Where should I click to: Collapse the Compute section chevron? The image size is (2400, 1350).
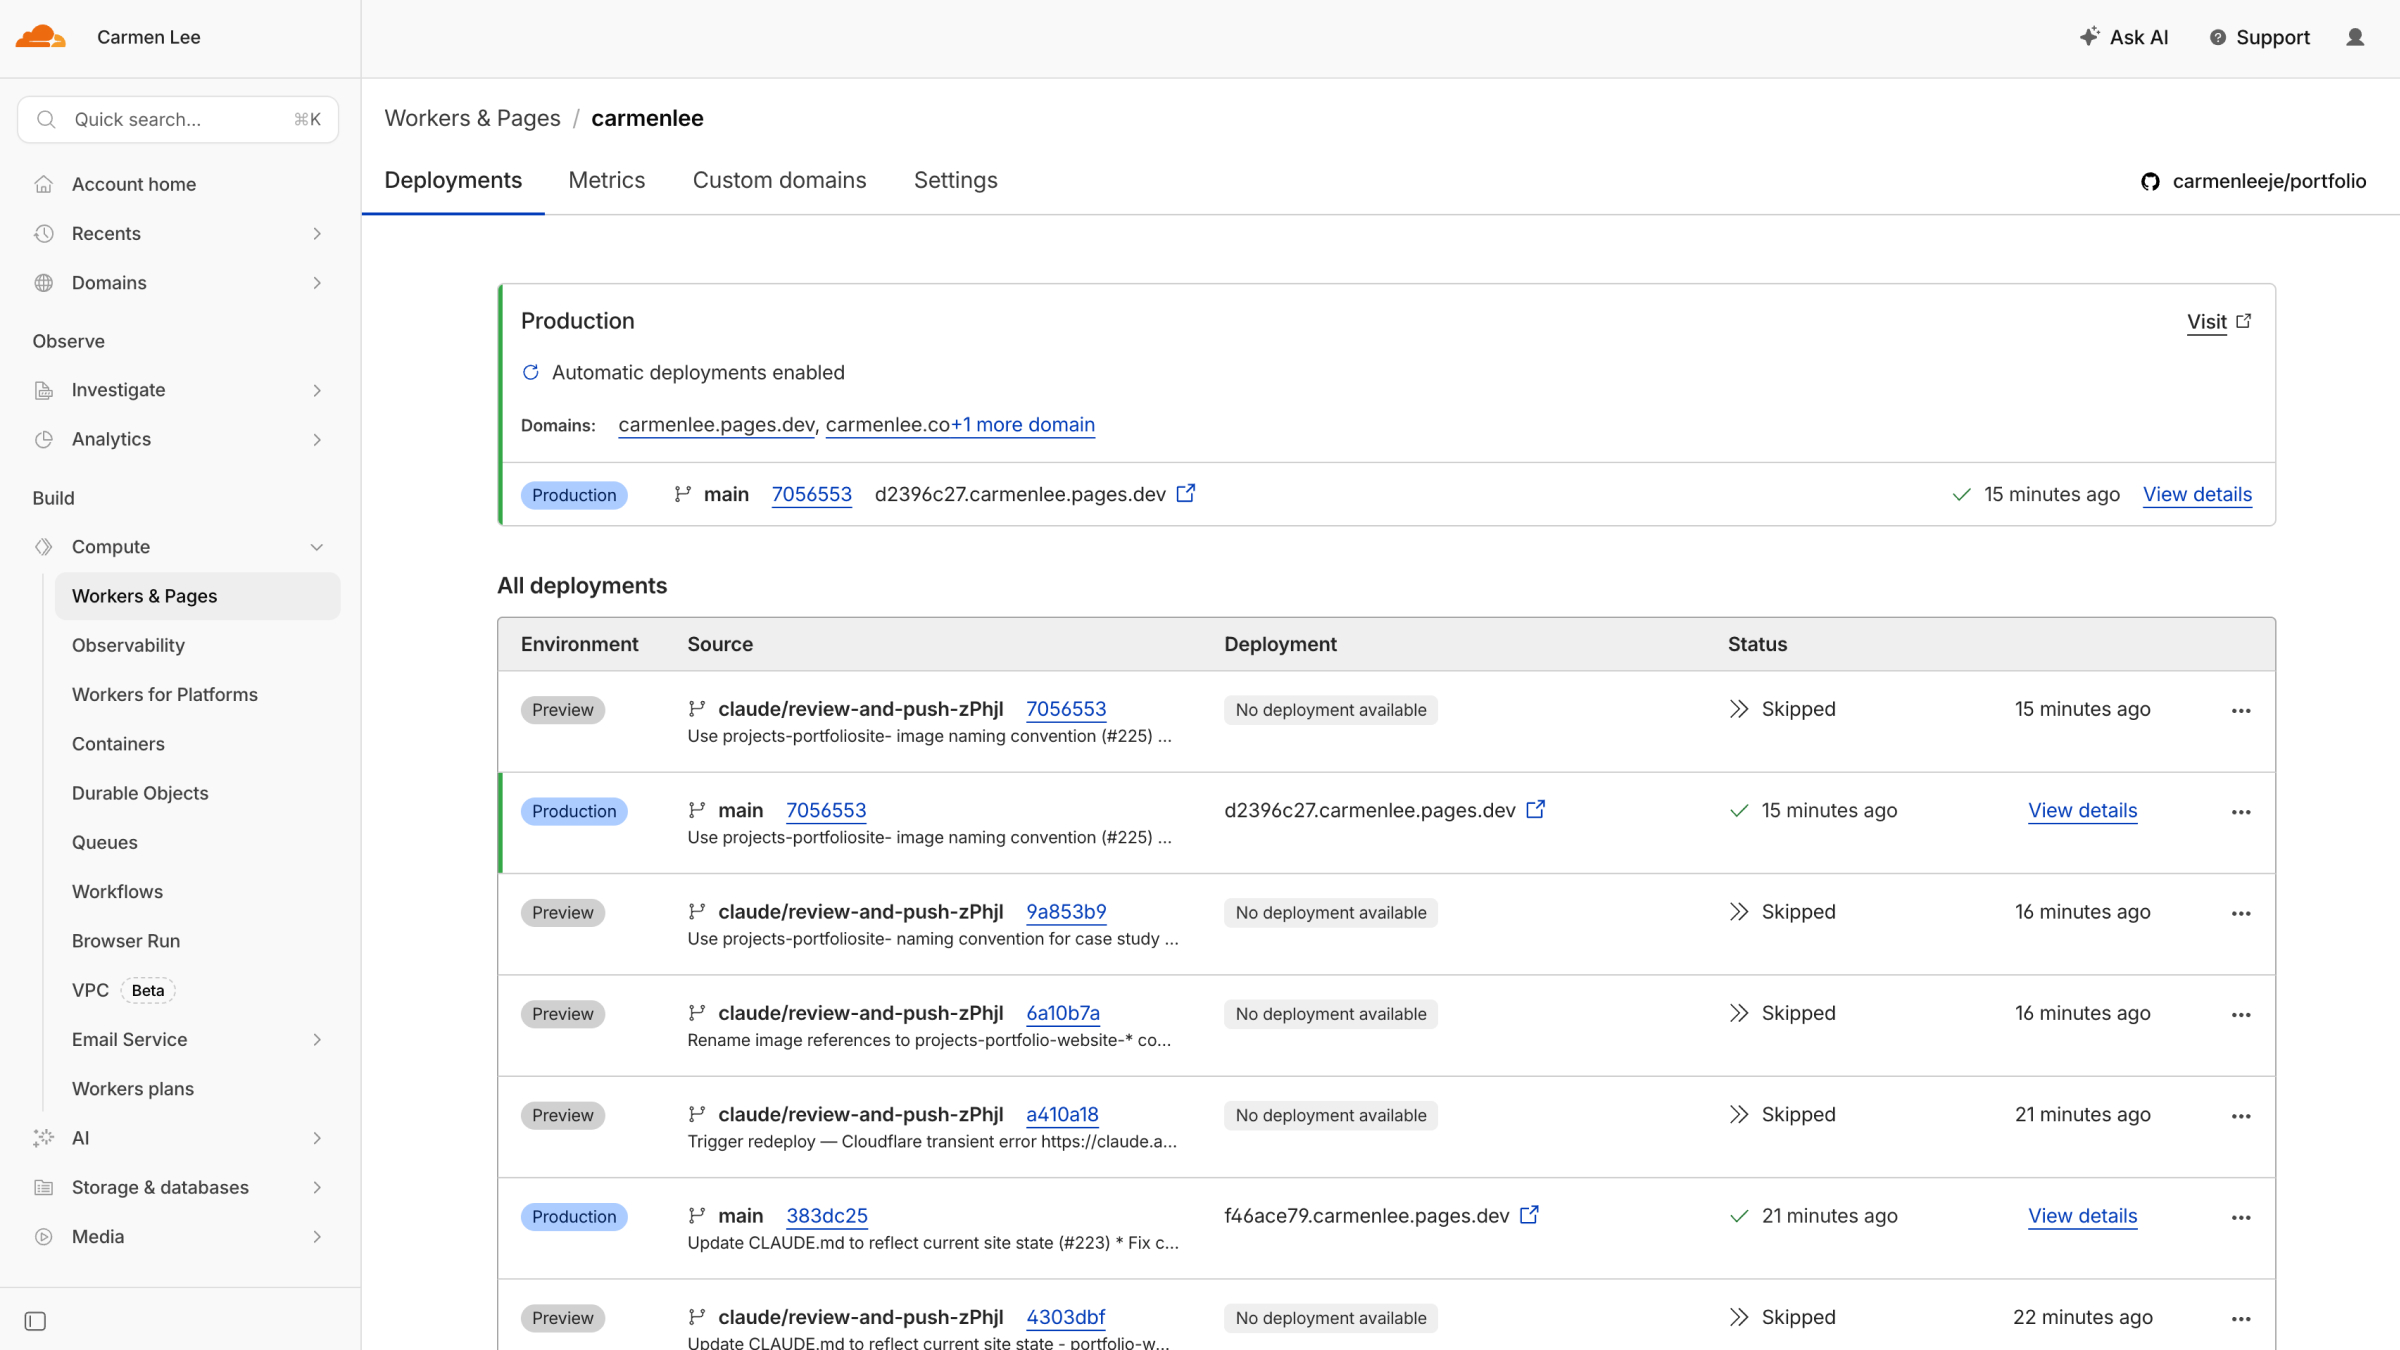point(317,547)
